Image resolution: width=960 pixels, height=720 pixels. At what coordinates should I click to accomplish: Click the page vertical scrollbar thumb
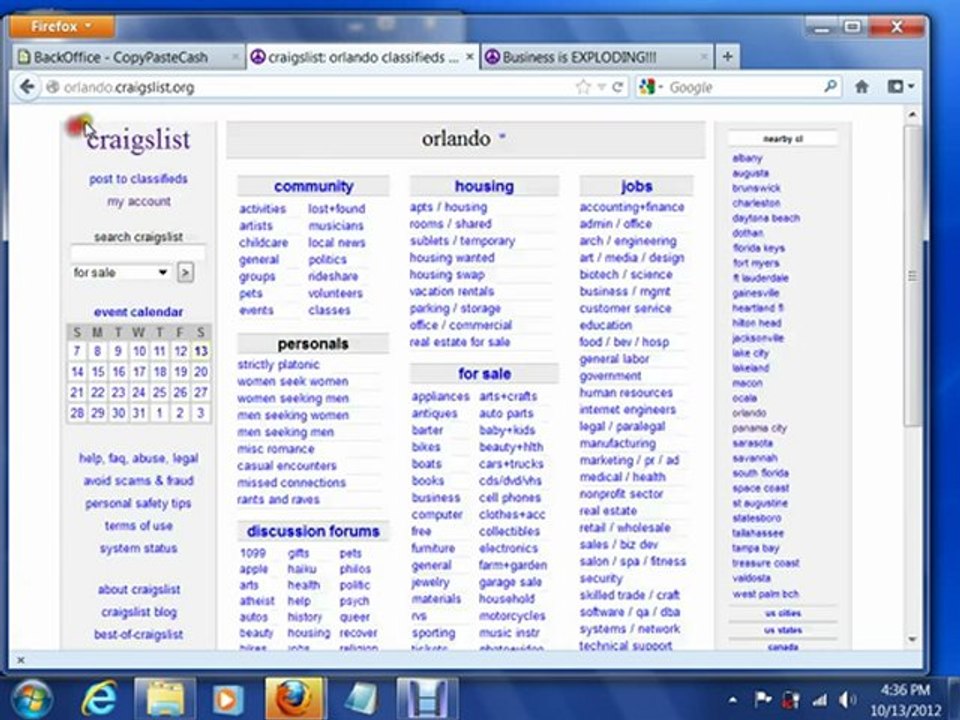(x=912, y=276)
